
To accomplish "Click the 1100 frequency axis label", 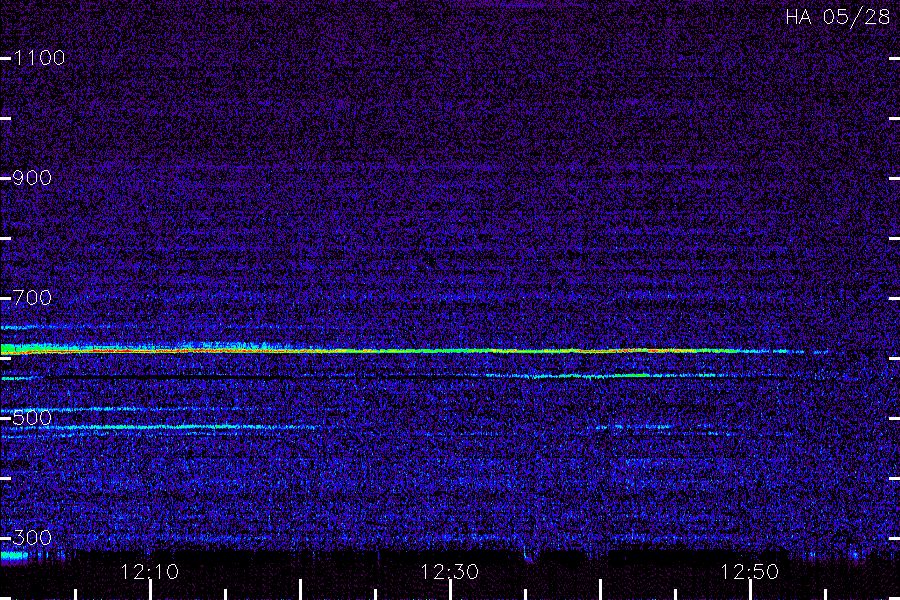I will click(39, 58).
